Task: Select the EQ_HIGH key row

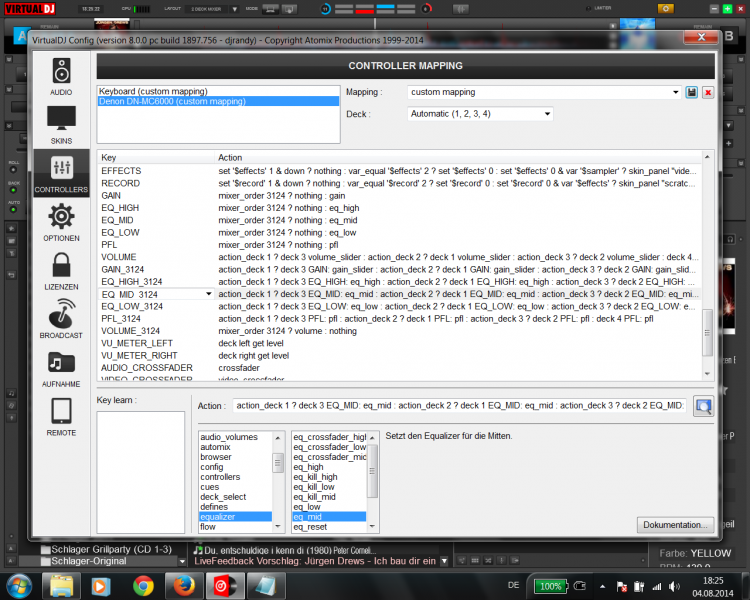Action: (x=400, y=208)
